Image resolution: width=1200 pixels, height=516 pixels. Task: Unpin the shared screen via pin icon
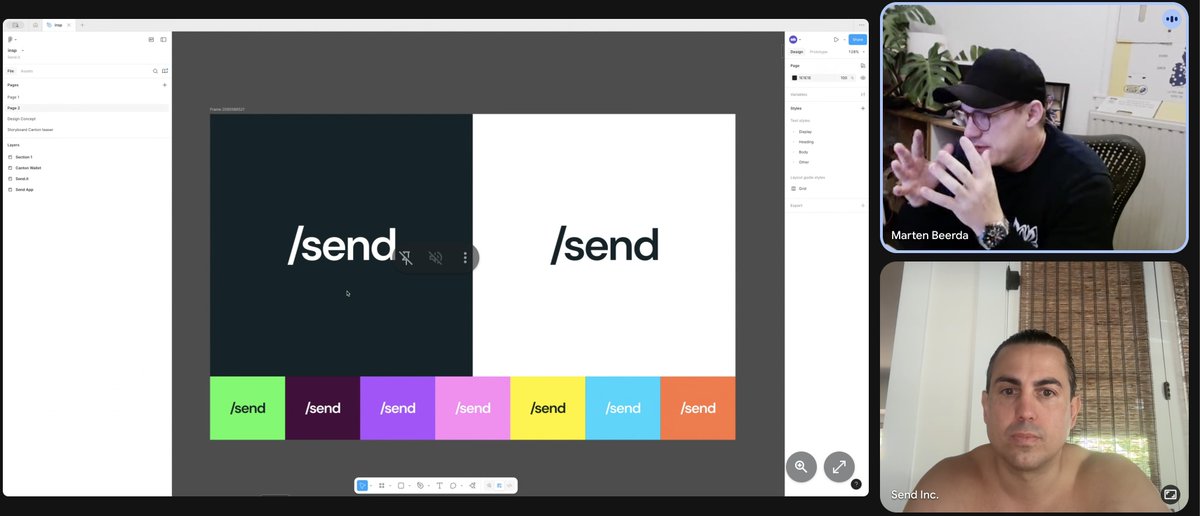[406, 257]
